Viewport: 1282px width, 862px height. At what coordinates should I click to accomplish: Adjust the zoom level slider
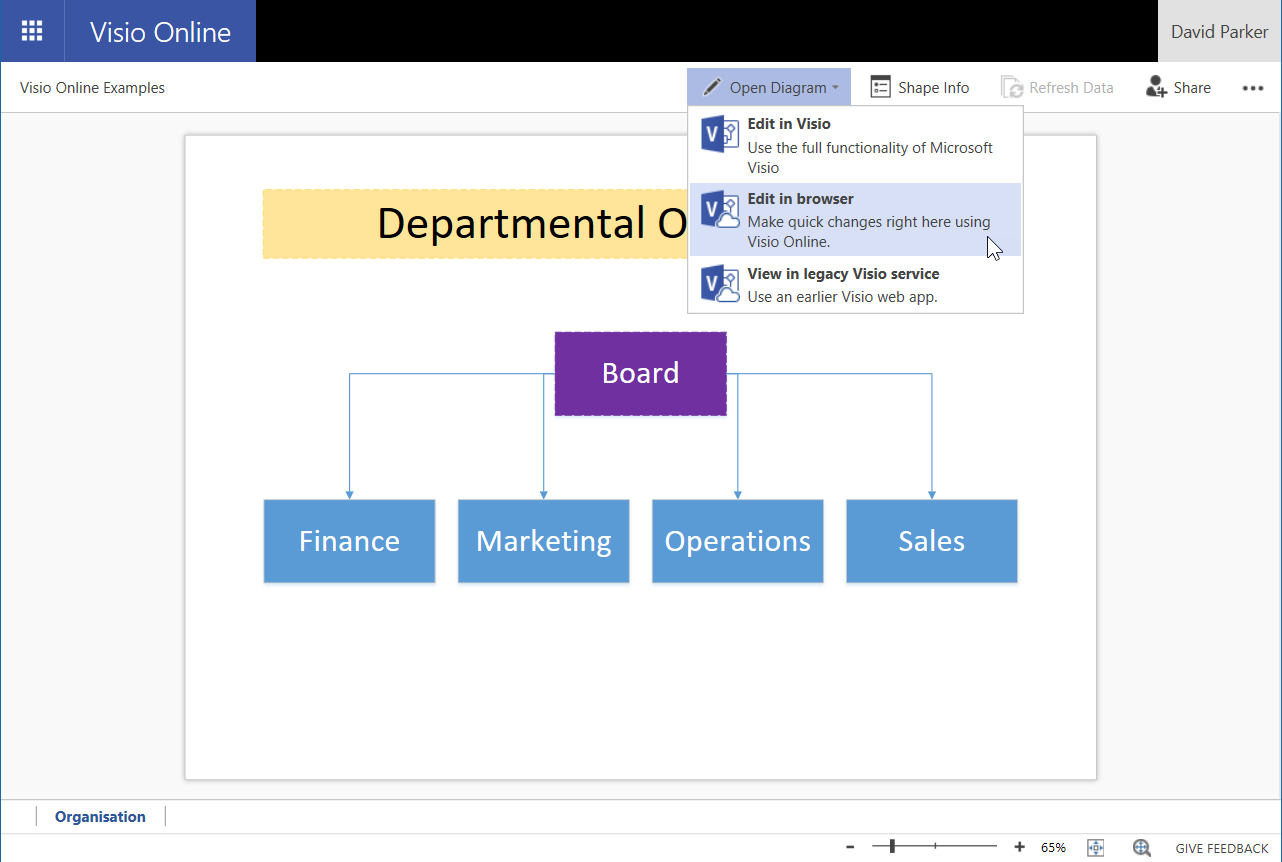(x=893, y=845)
